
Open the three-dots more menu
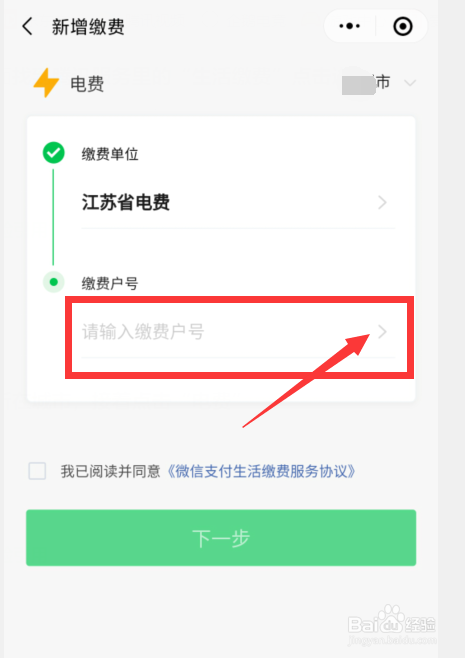(x=350, y=26)
